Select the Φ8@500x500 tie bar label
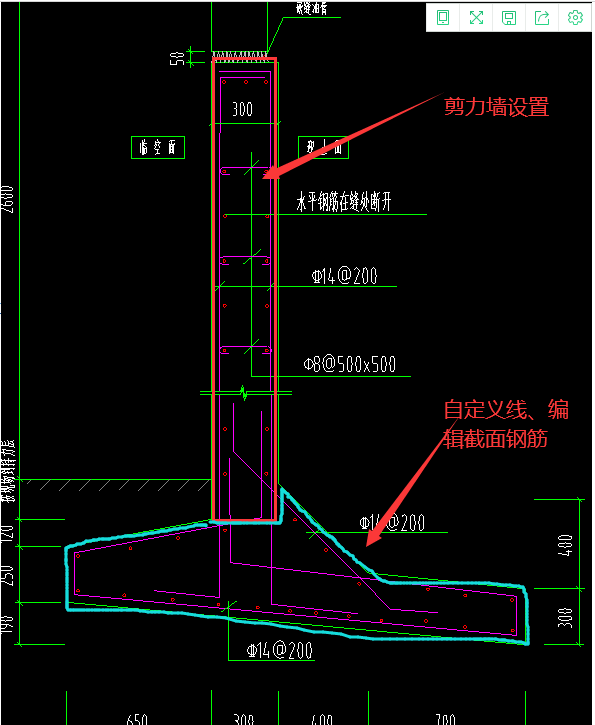Screen dimensions: 595x725 coord(350,364)
